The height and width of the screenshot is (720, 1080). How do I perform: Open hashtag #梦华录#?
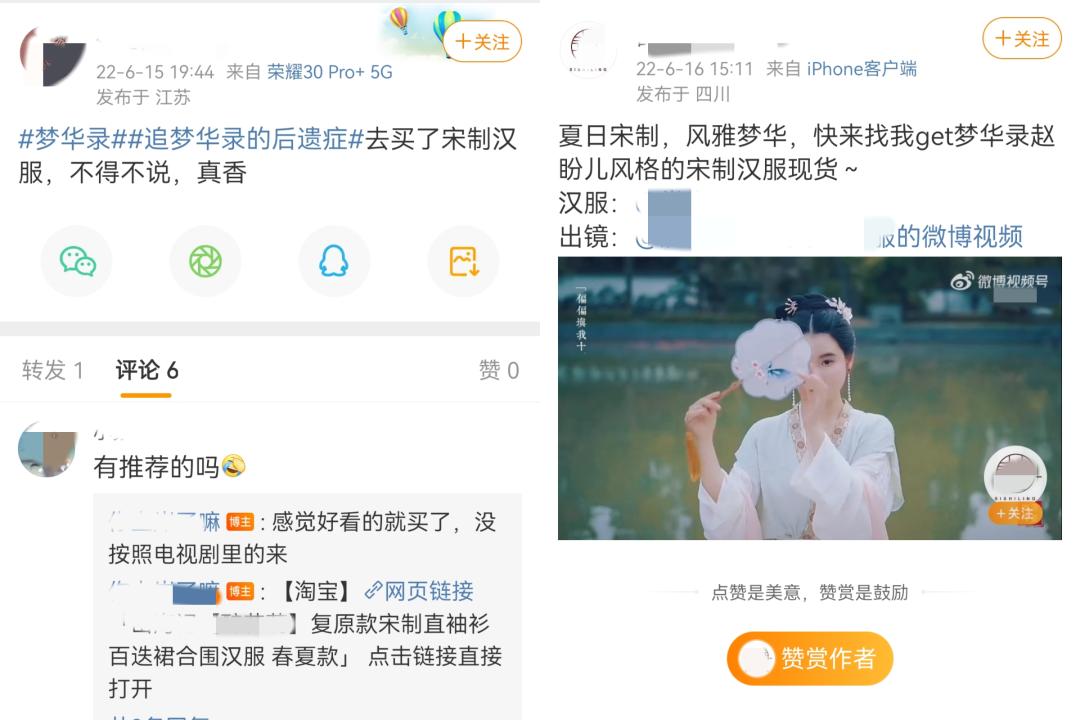point(65,139)
